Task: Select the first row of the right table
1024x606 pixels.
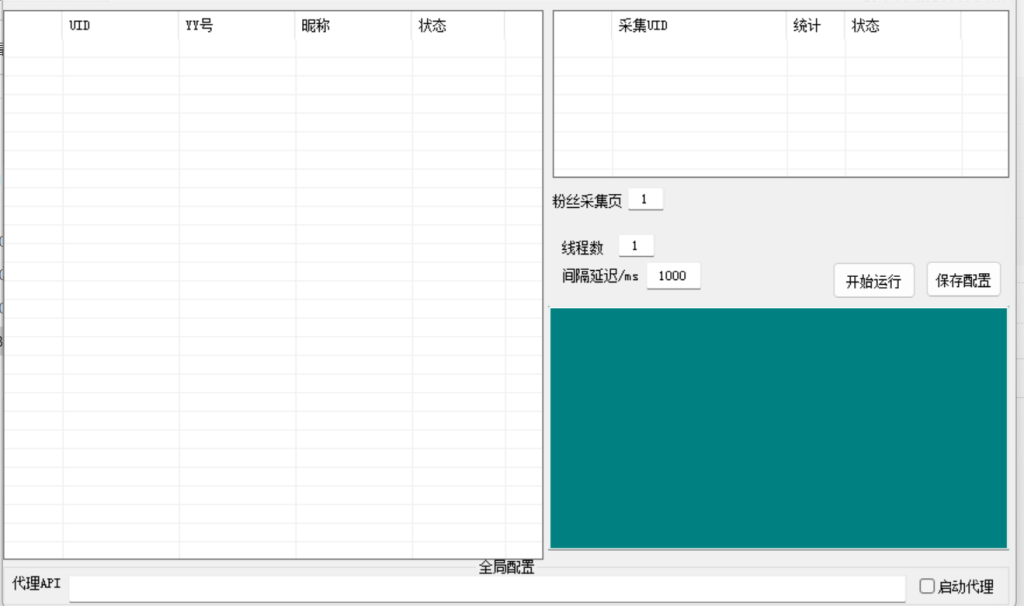Action: [x=780, y=48]
